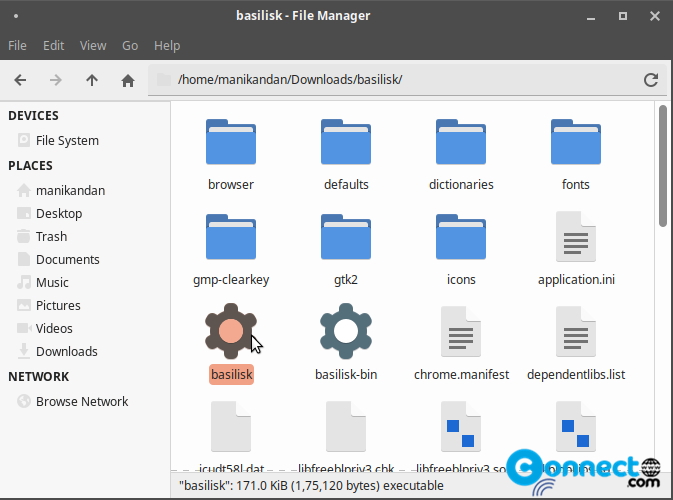
Task: Click the application.ini file name label
Action: (576, 280)
